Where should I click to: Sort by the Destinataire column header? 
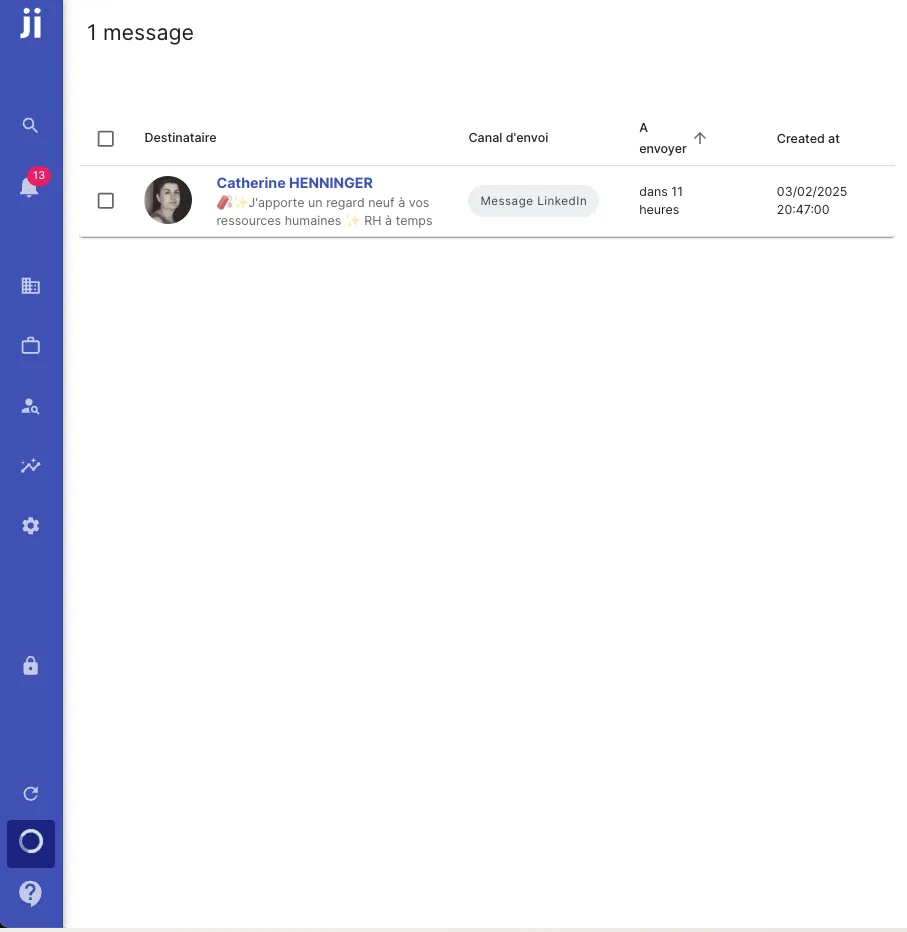pyautogui.click(x=180, y=138)
